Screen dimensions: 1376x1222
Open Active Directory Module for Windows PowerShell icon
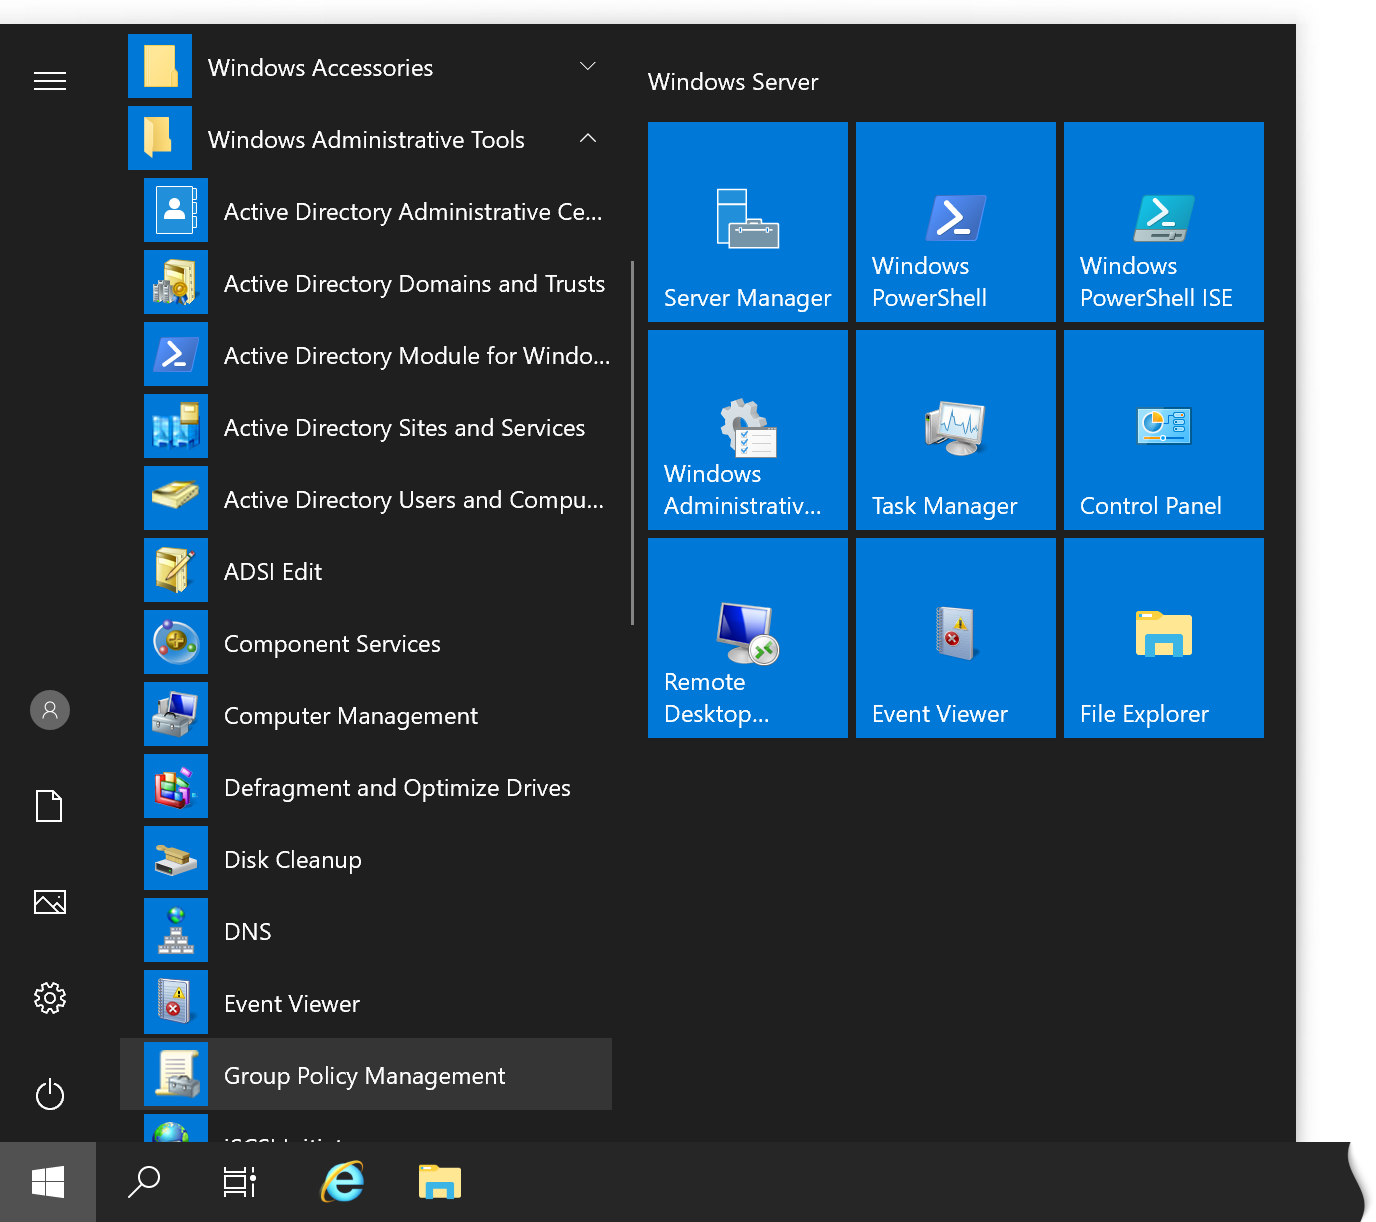176,354
